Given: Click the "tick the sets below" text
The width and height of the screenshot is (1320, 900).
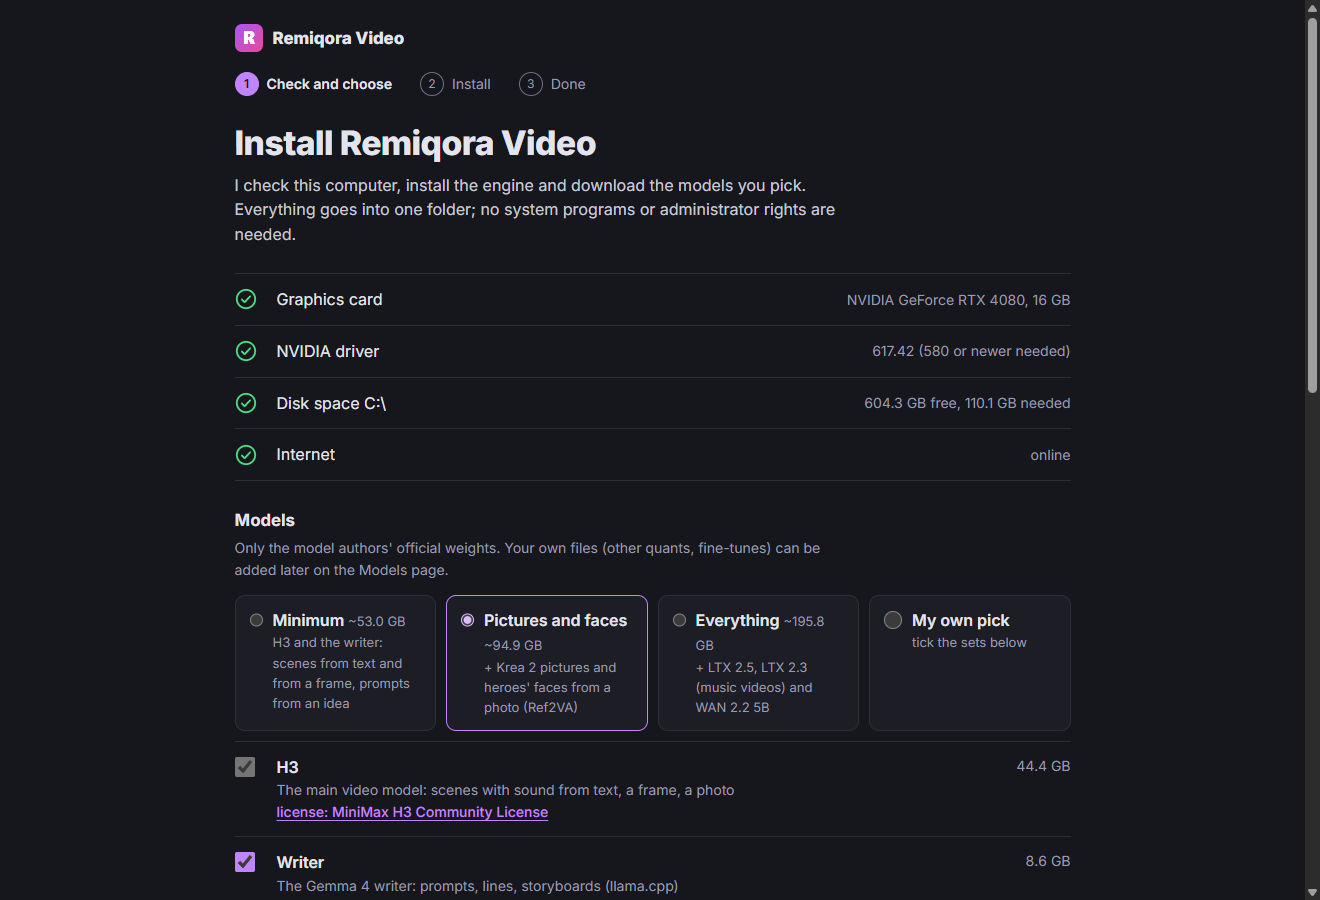Looking at the screenshot, I should tap(969, 643).
